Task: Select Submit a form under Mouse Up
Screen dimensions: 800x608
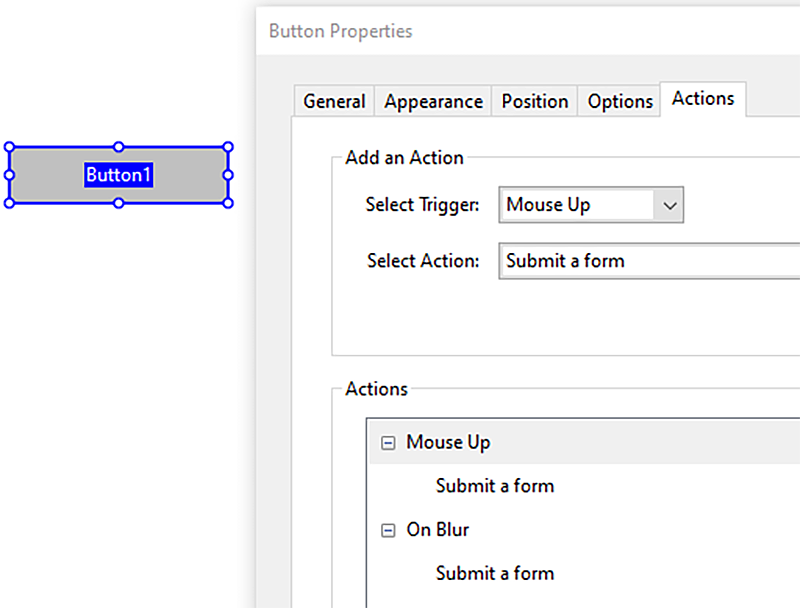Action: (x=495, y=486)
